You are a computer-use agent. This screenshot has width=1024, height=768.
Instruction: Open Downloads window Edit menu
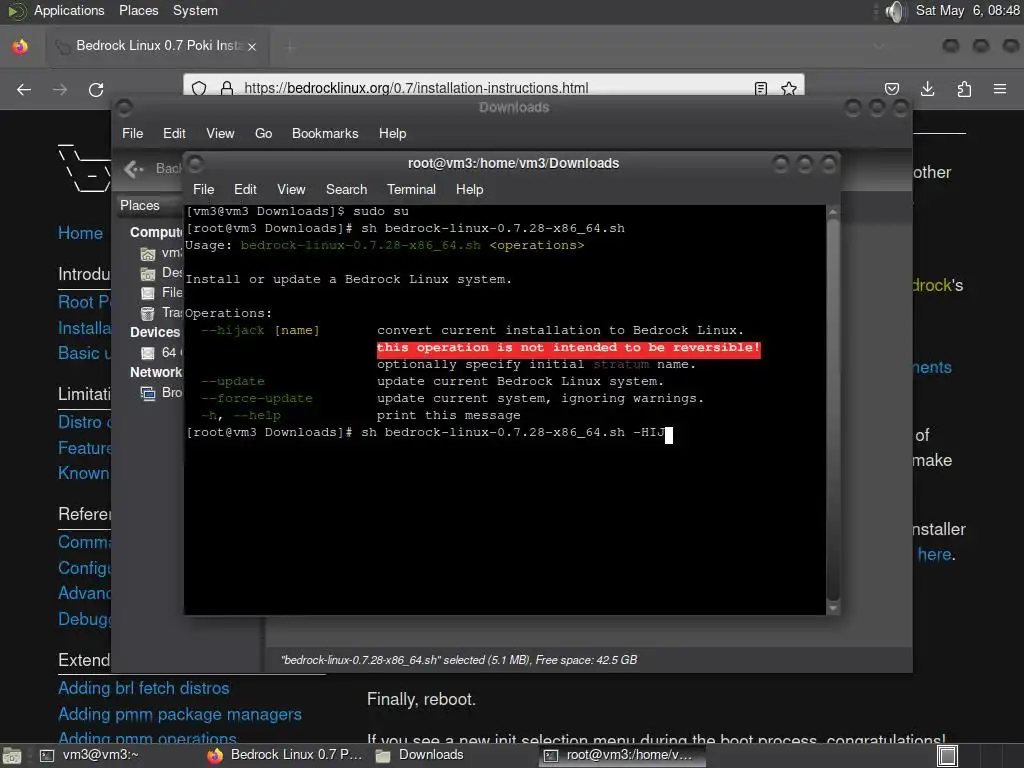pos(174,133)
